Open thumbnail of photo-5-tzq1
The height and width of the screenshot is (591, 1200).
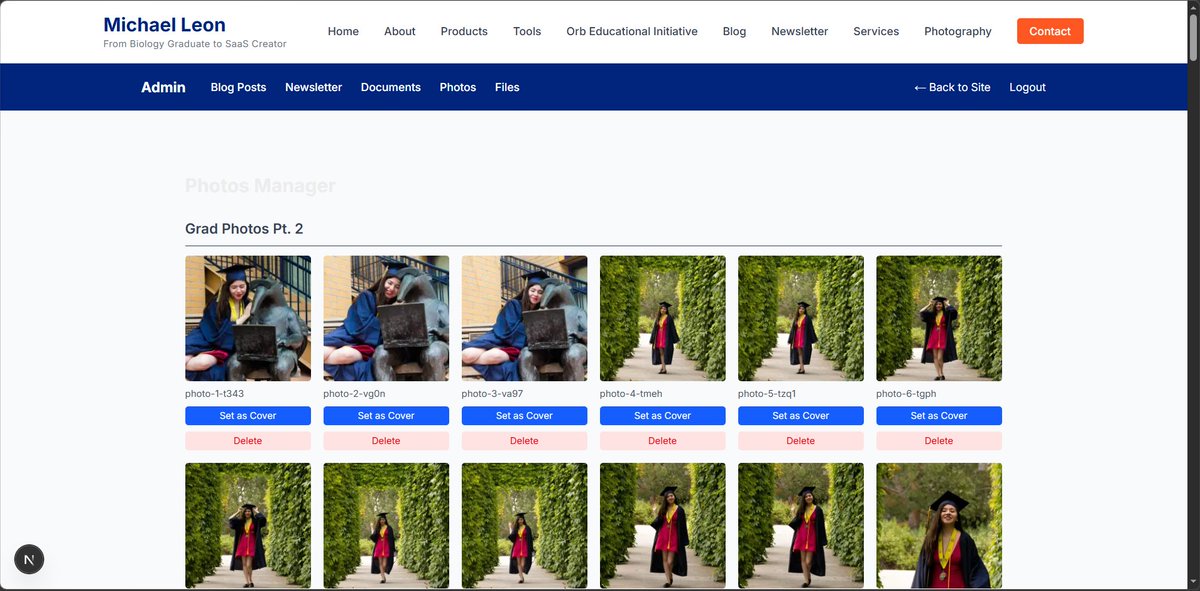coord(801,318)
